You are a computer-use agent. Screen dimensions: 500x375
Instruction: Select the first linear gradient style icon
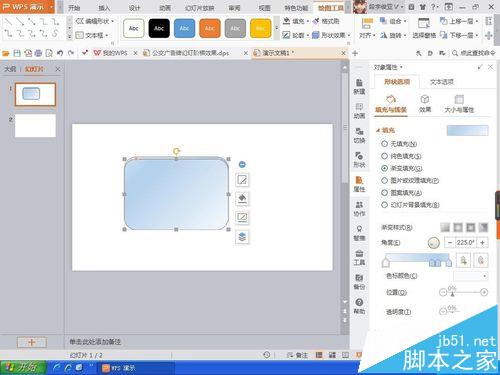[x=445, y=227]
